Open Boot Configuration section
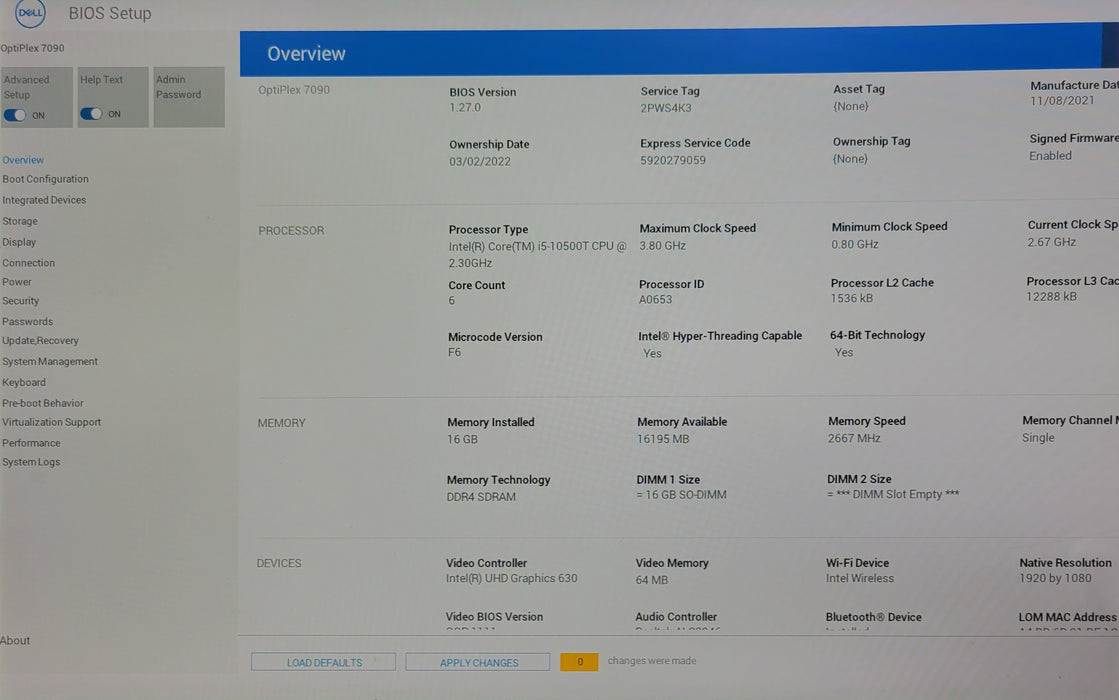This screenshot has height=700, width=1119. (x=46, y=179)
